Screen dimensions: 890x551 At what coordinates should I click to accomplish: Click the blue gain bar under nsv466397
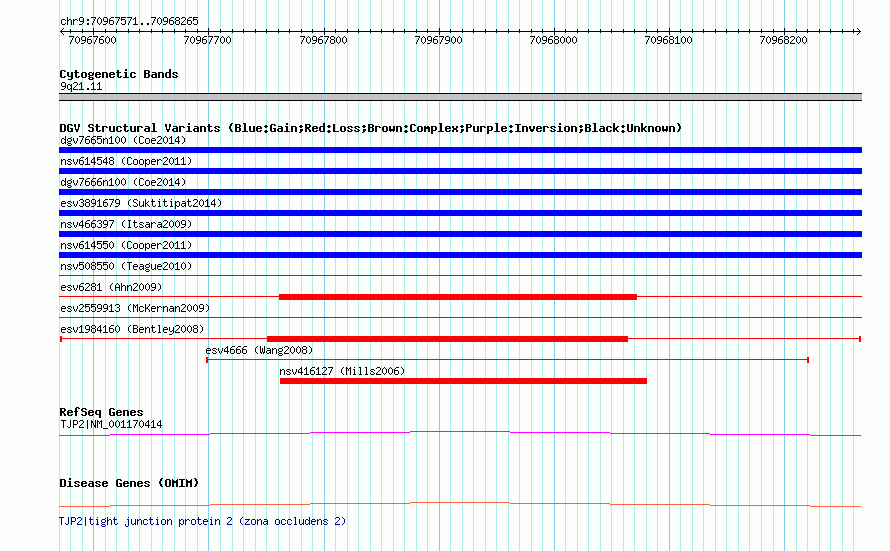click(460, 234)
